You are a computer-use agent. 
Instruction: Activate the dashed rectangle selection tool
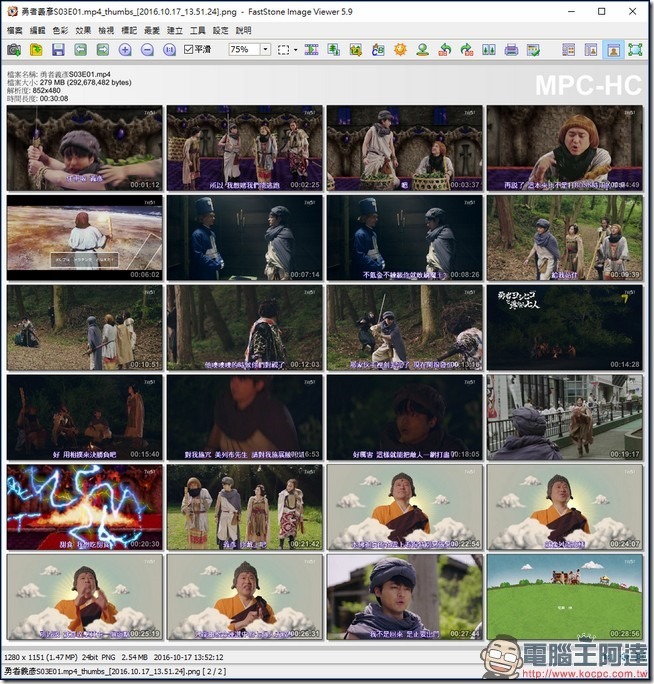point(284,50)
